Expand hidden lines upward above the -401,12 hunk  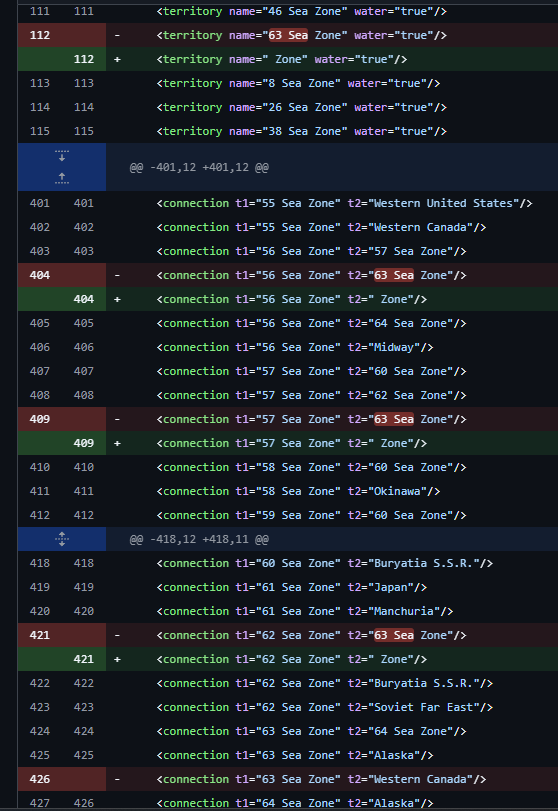pyautogui.click(x=62, y=179)
